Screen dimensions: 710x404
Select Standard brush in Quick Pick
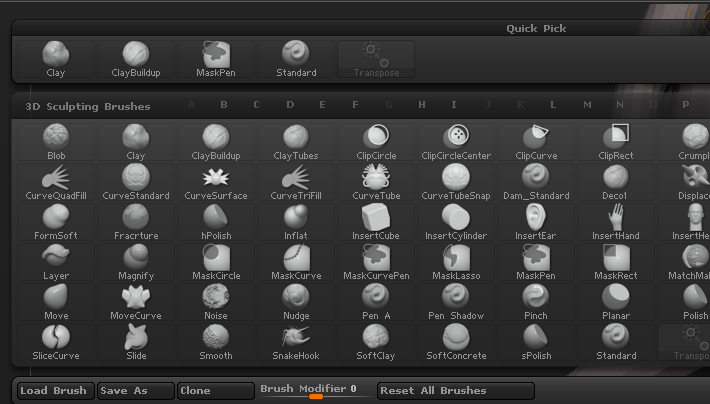296,59
